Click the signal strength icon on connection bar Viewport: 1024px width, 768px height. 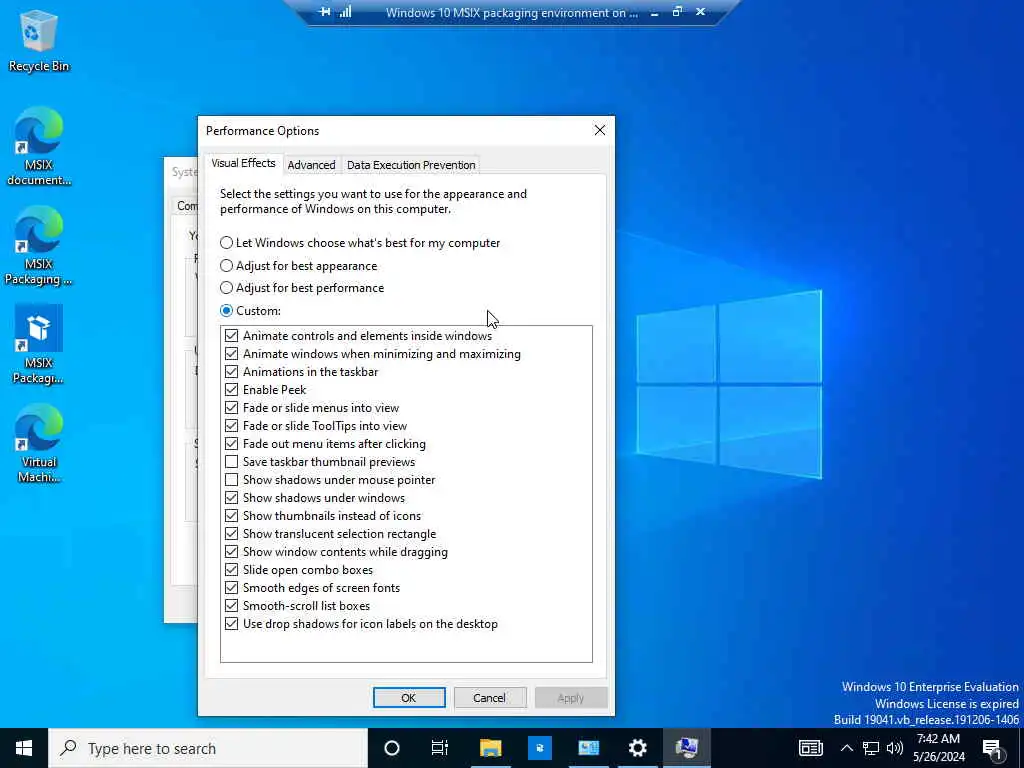tap(345, 12)
